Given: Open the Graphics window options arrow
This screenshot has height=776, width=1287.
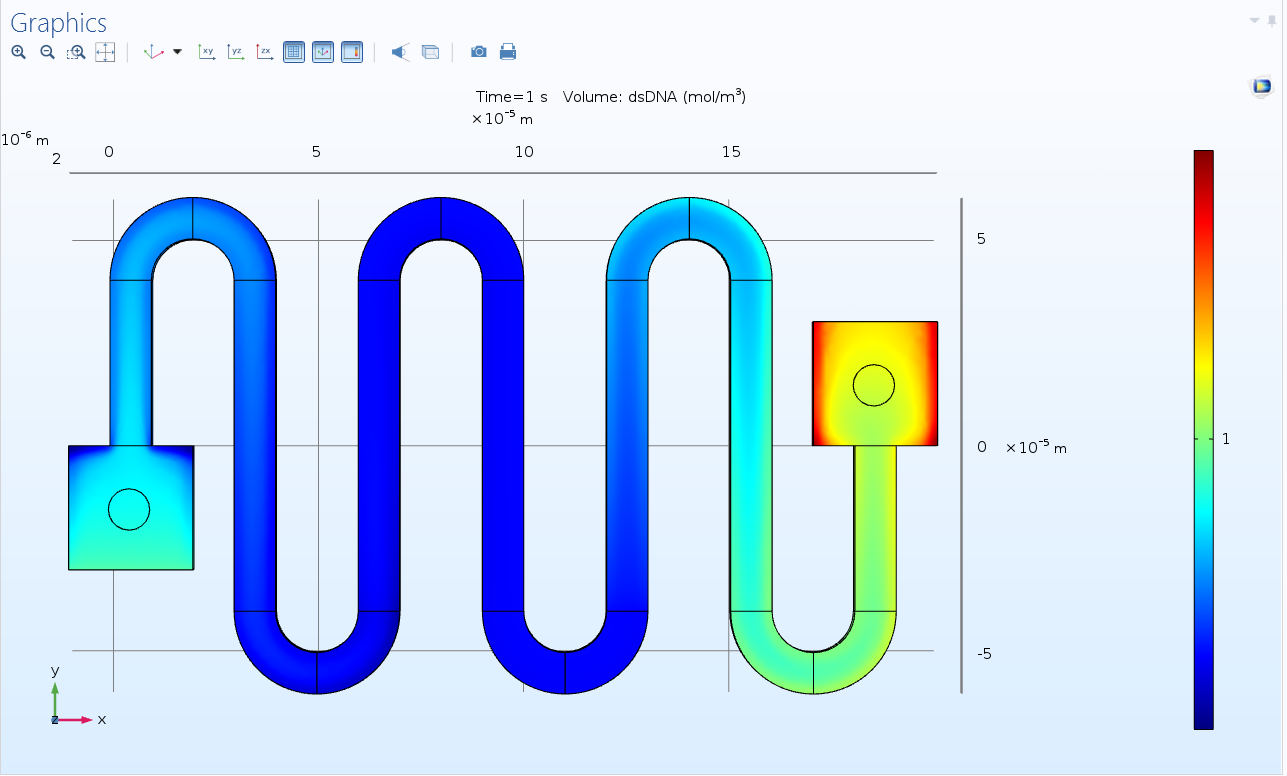Looking at the screenshot, I should (x=1255, y=20).
